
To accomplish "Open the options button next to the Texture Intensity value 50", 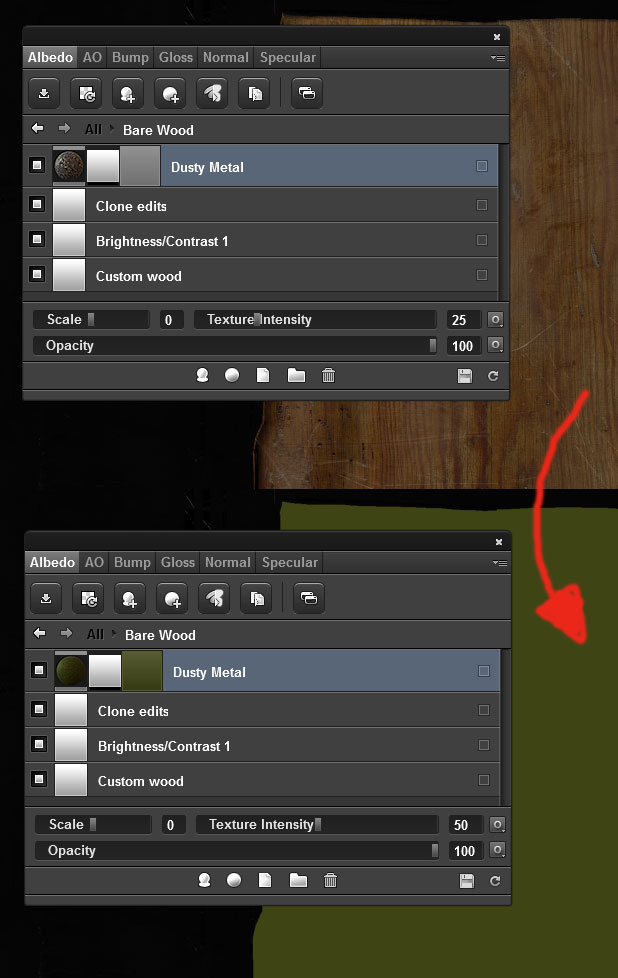I will coord(497,825).
